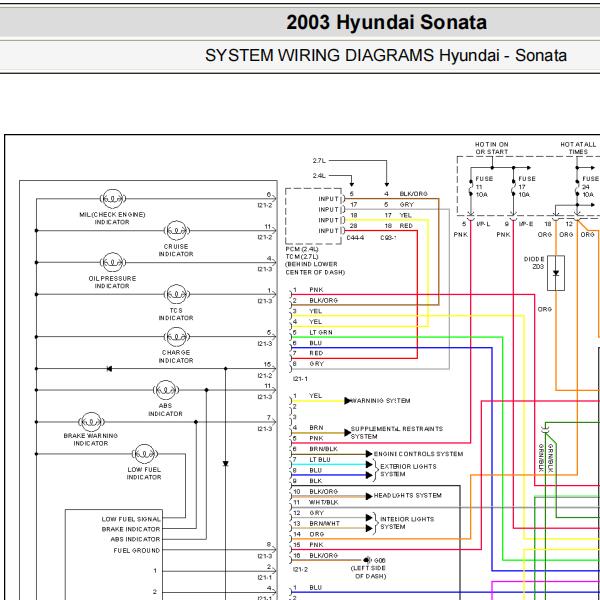Select the 'LOW FUEL SIGNAL' terminal label
The height and width of the screenshot is (600, 600).
pyautogui.click(x=131, y=519)
